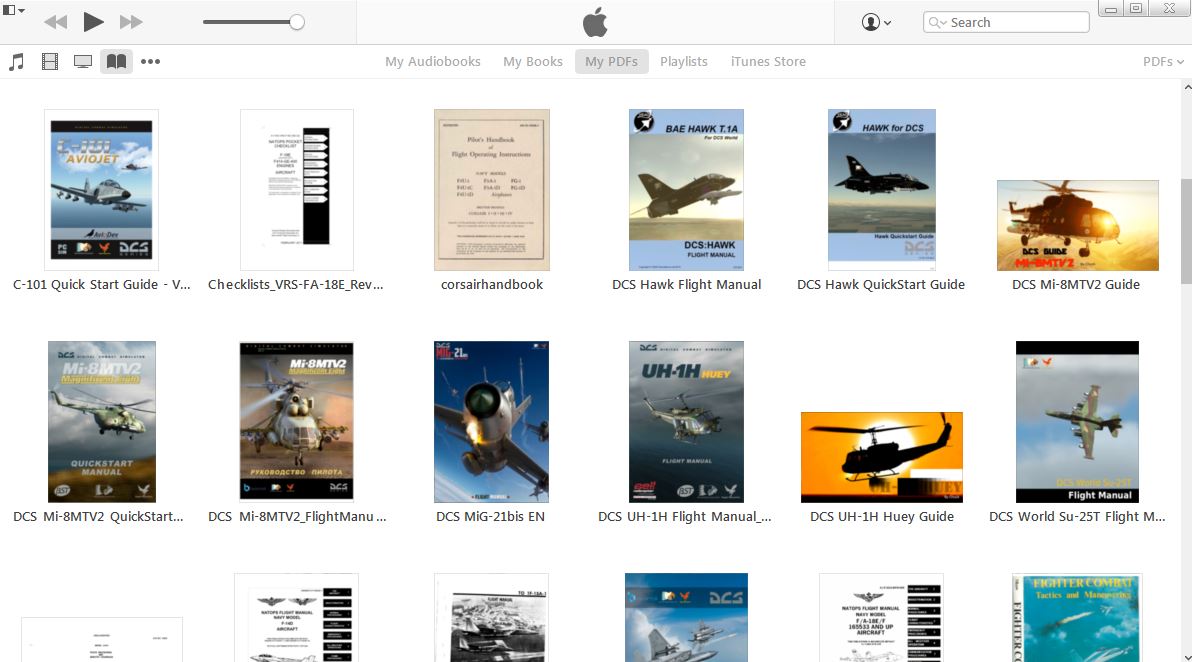The height and width of the screenshot is (662, 1192).
Task: Select the Books library icon
Action: [116, 62]
